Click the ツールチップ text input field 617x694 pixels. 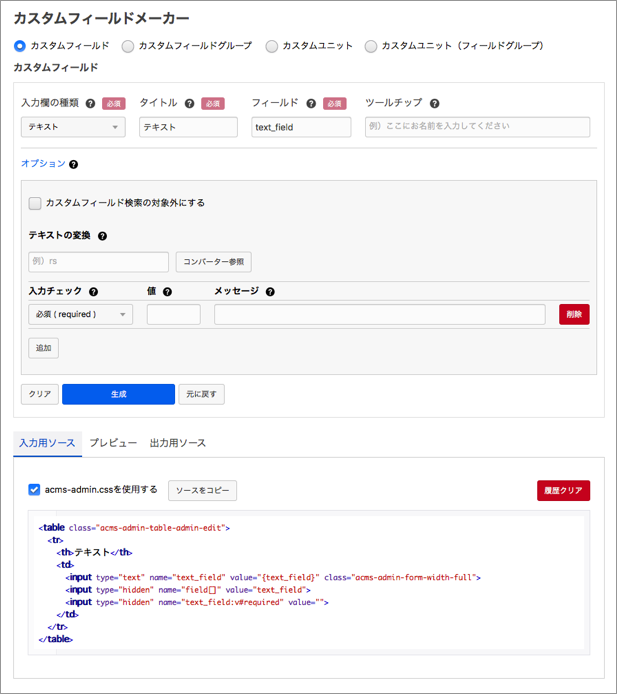pyautogui.click(x=477, y=127)
